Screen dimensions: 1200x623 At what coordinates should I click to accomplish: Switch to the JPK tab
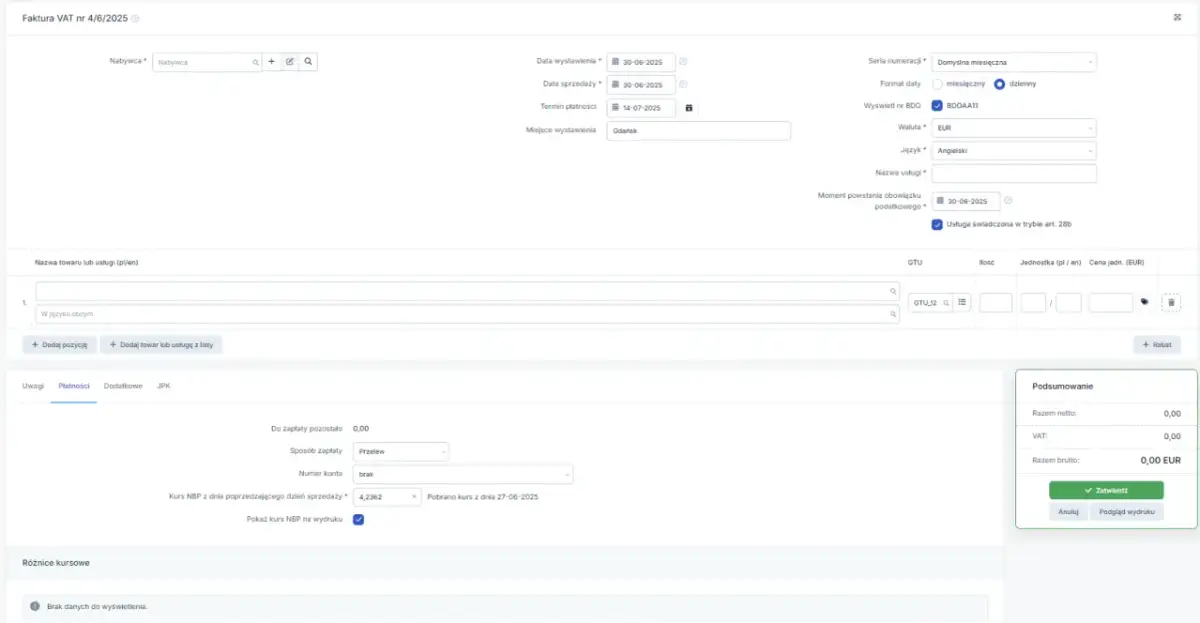[x=164, y=384]
